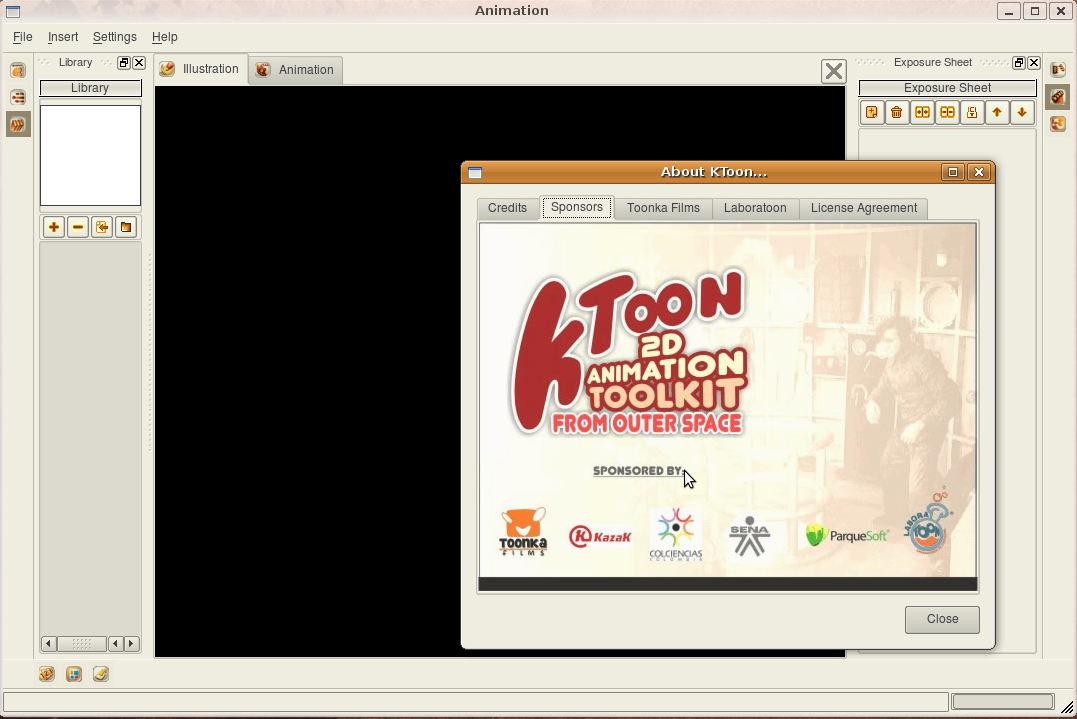Toggle the highlighted Library panel button in left sidebar
This screenshot has height=719, width=1077.
[x=18, y=125]
